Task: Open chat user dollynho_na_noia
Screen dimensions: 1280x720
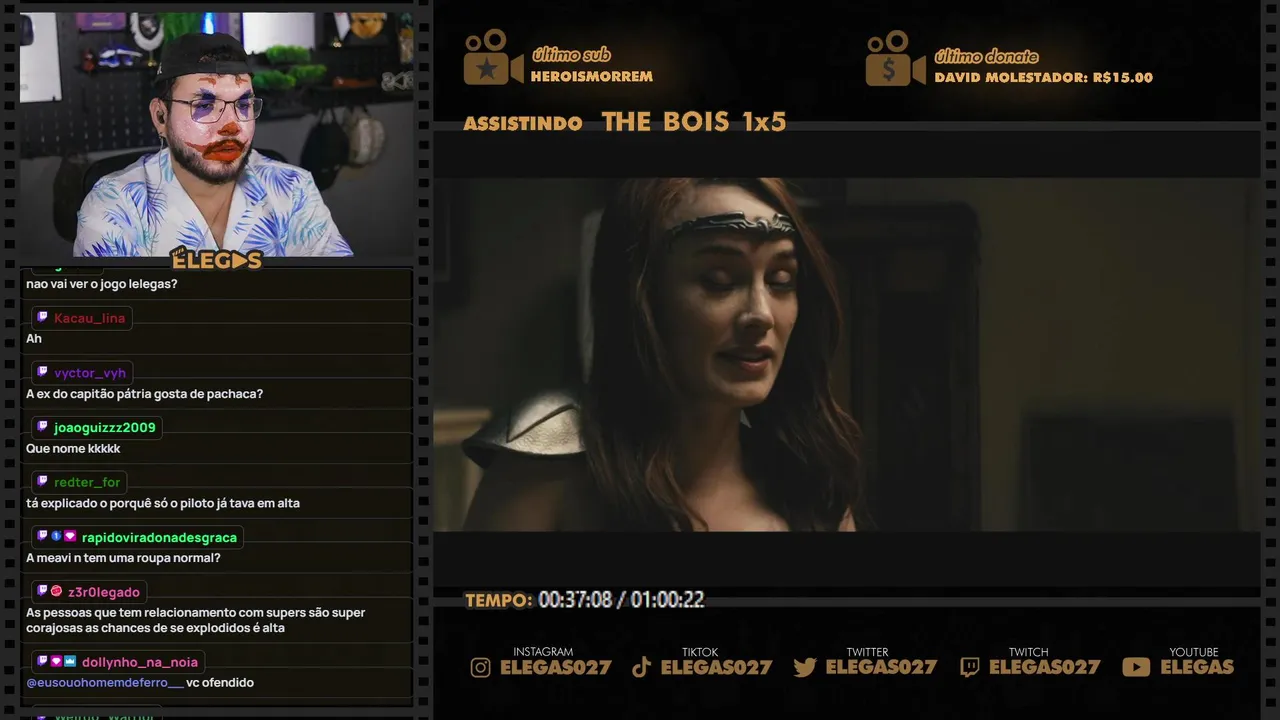Action: click(x=140, y=662)
